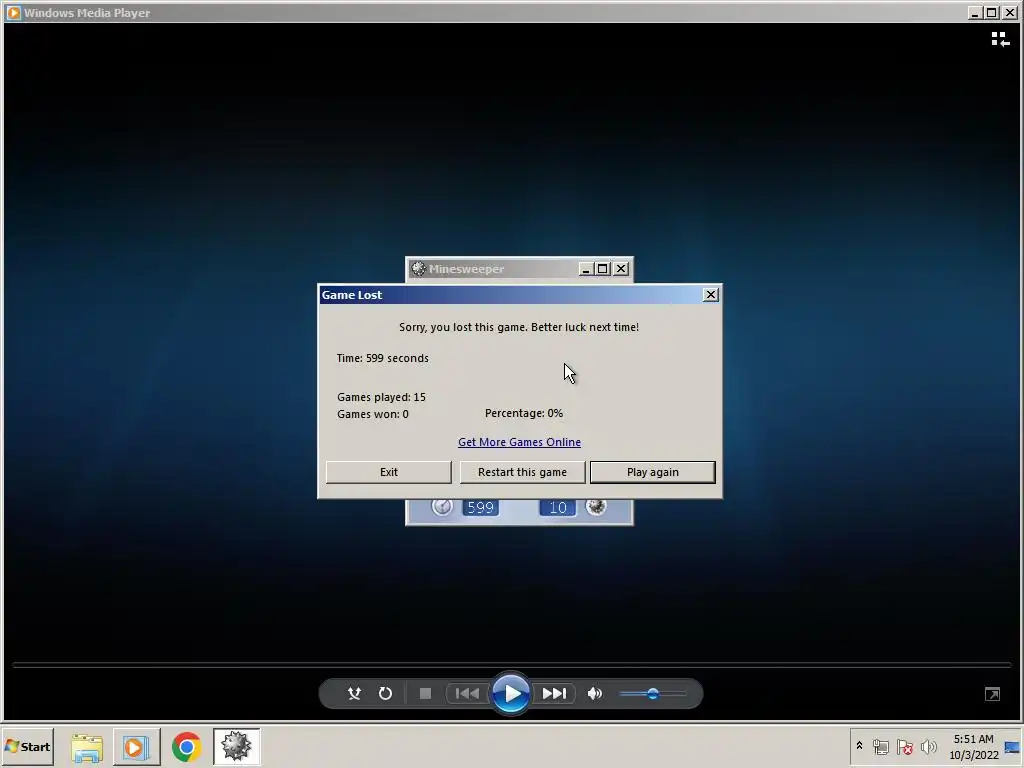Click the Minesweeper mine counter icon
The height and width of the screenshot is (768, 1024).
596,507
